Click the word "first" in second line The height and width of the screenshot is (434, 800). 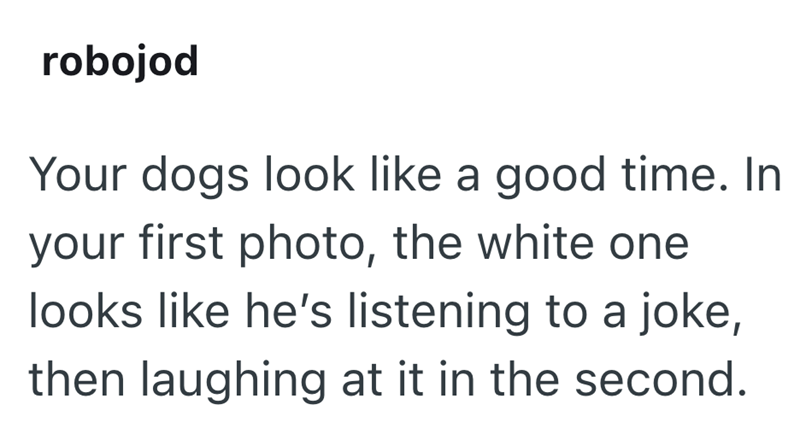click(181, 243)
